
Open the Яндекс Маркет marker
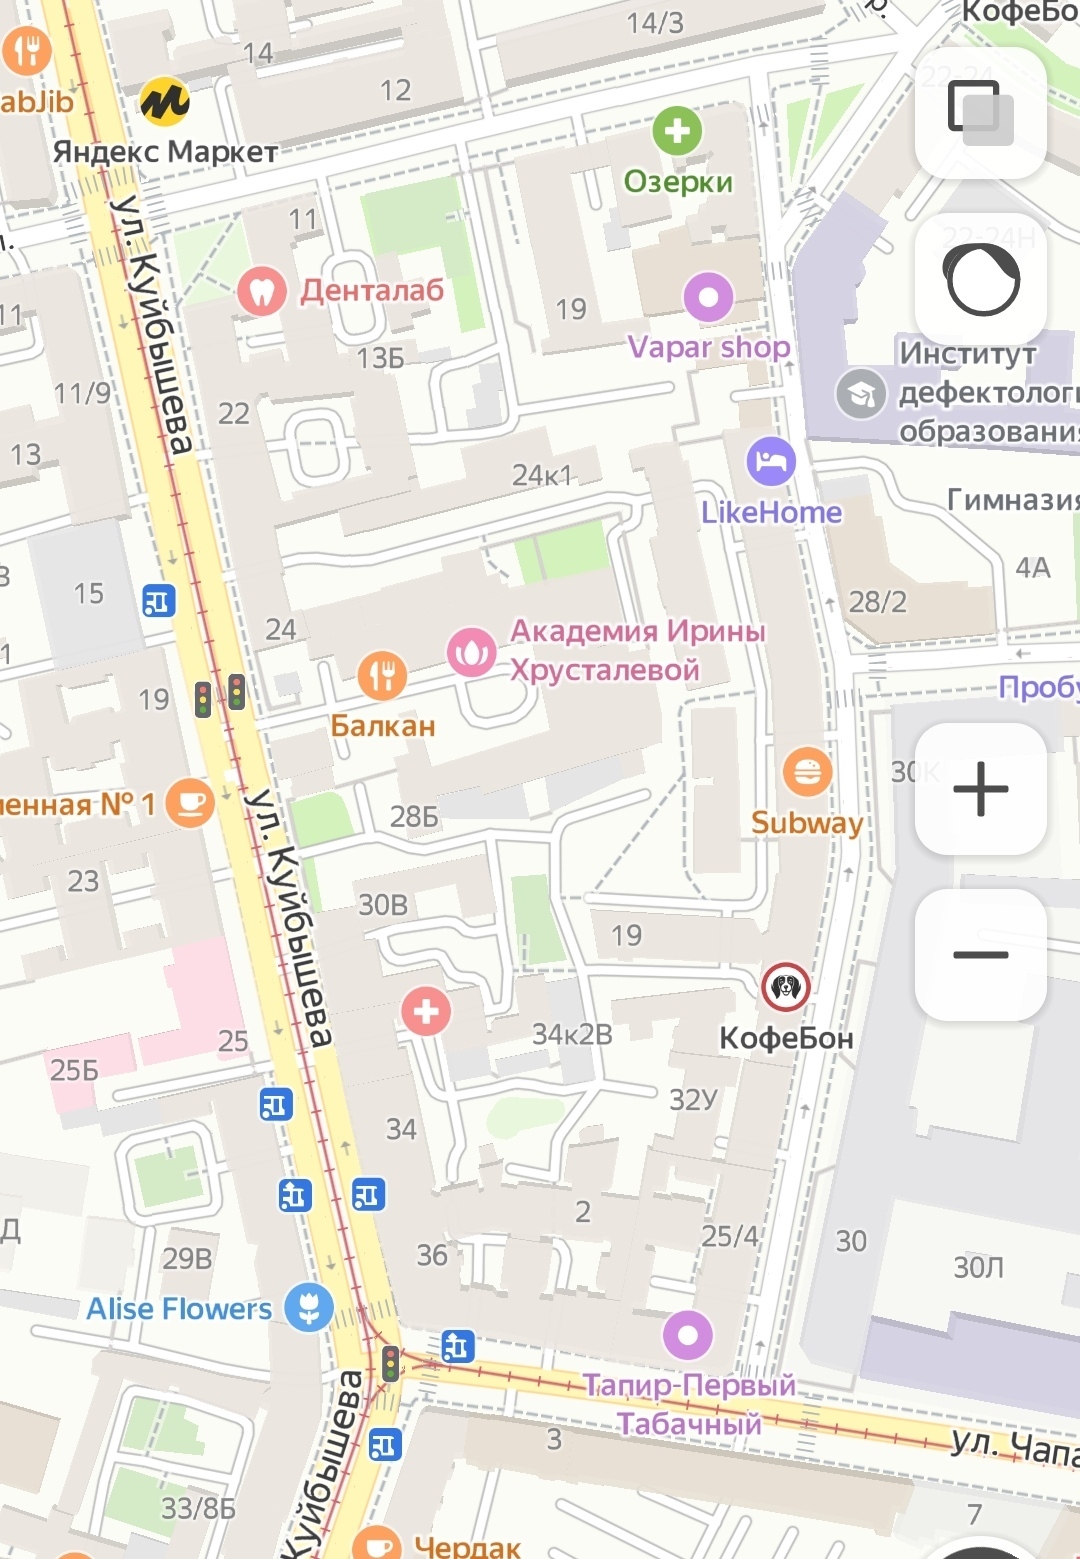tap(164, 101)
